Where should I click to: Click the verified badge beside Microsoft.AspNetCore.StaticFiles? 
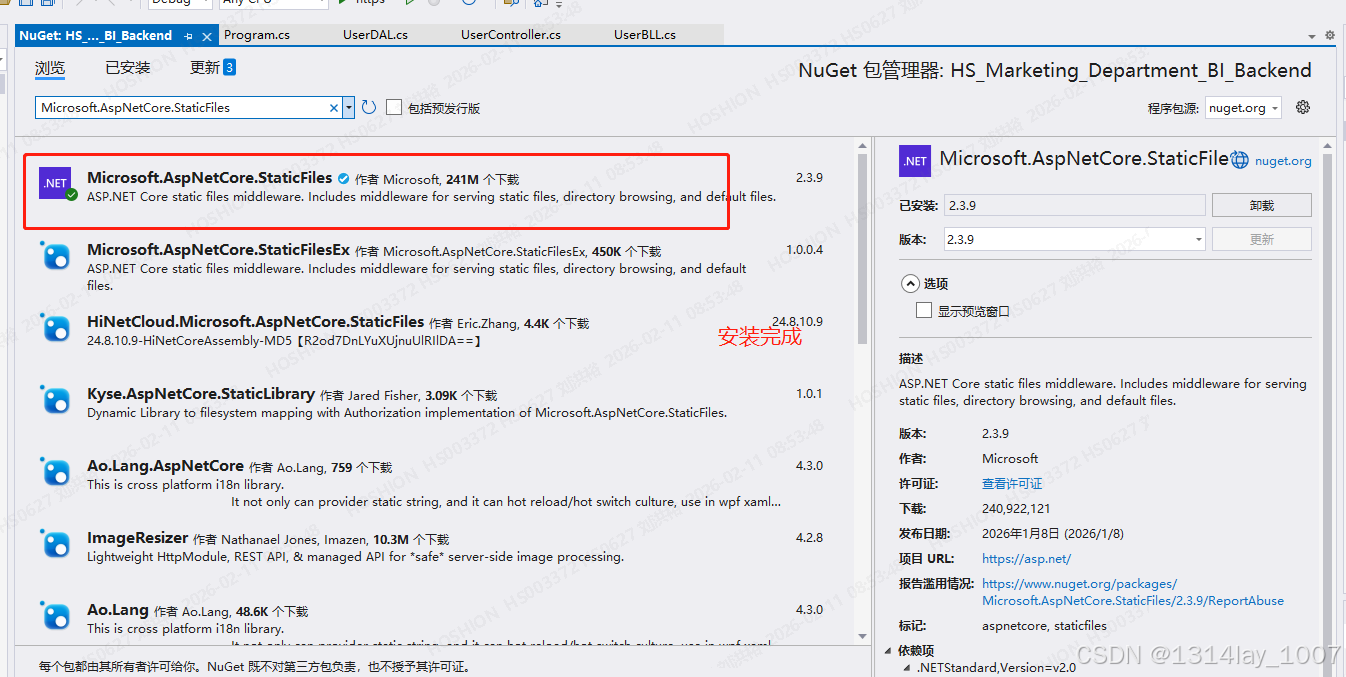[x=343, y=179]
